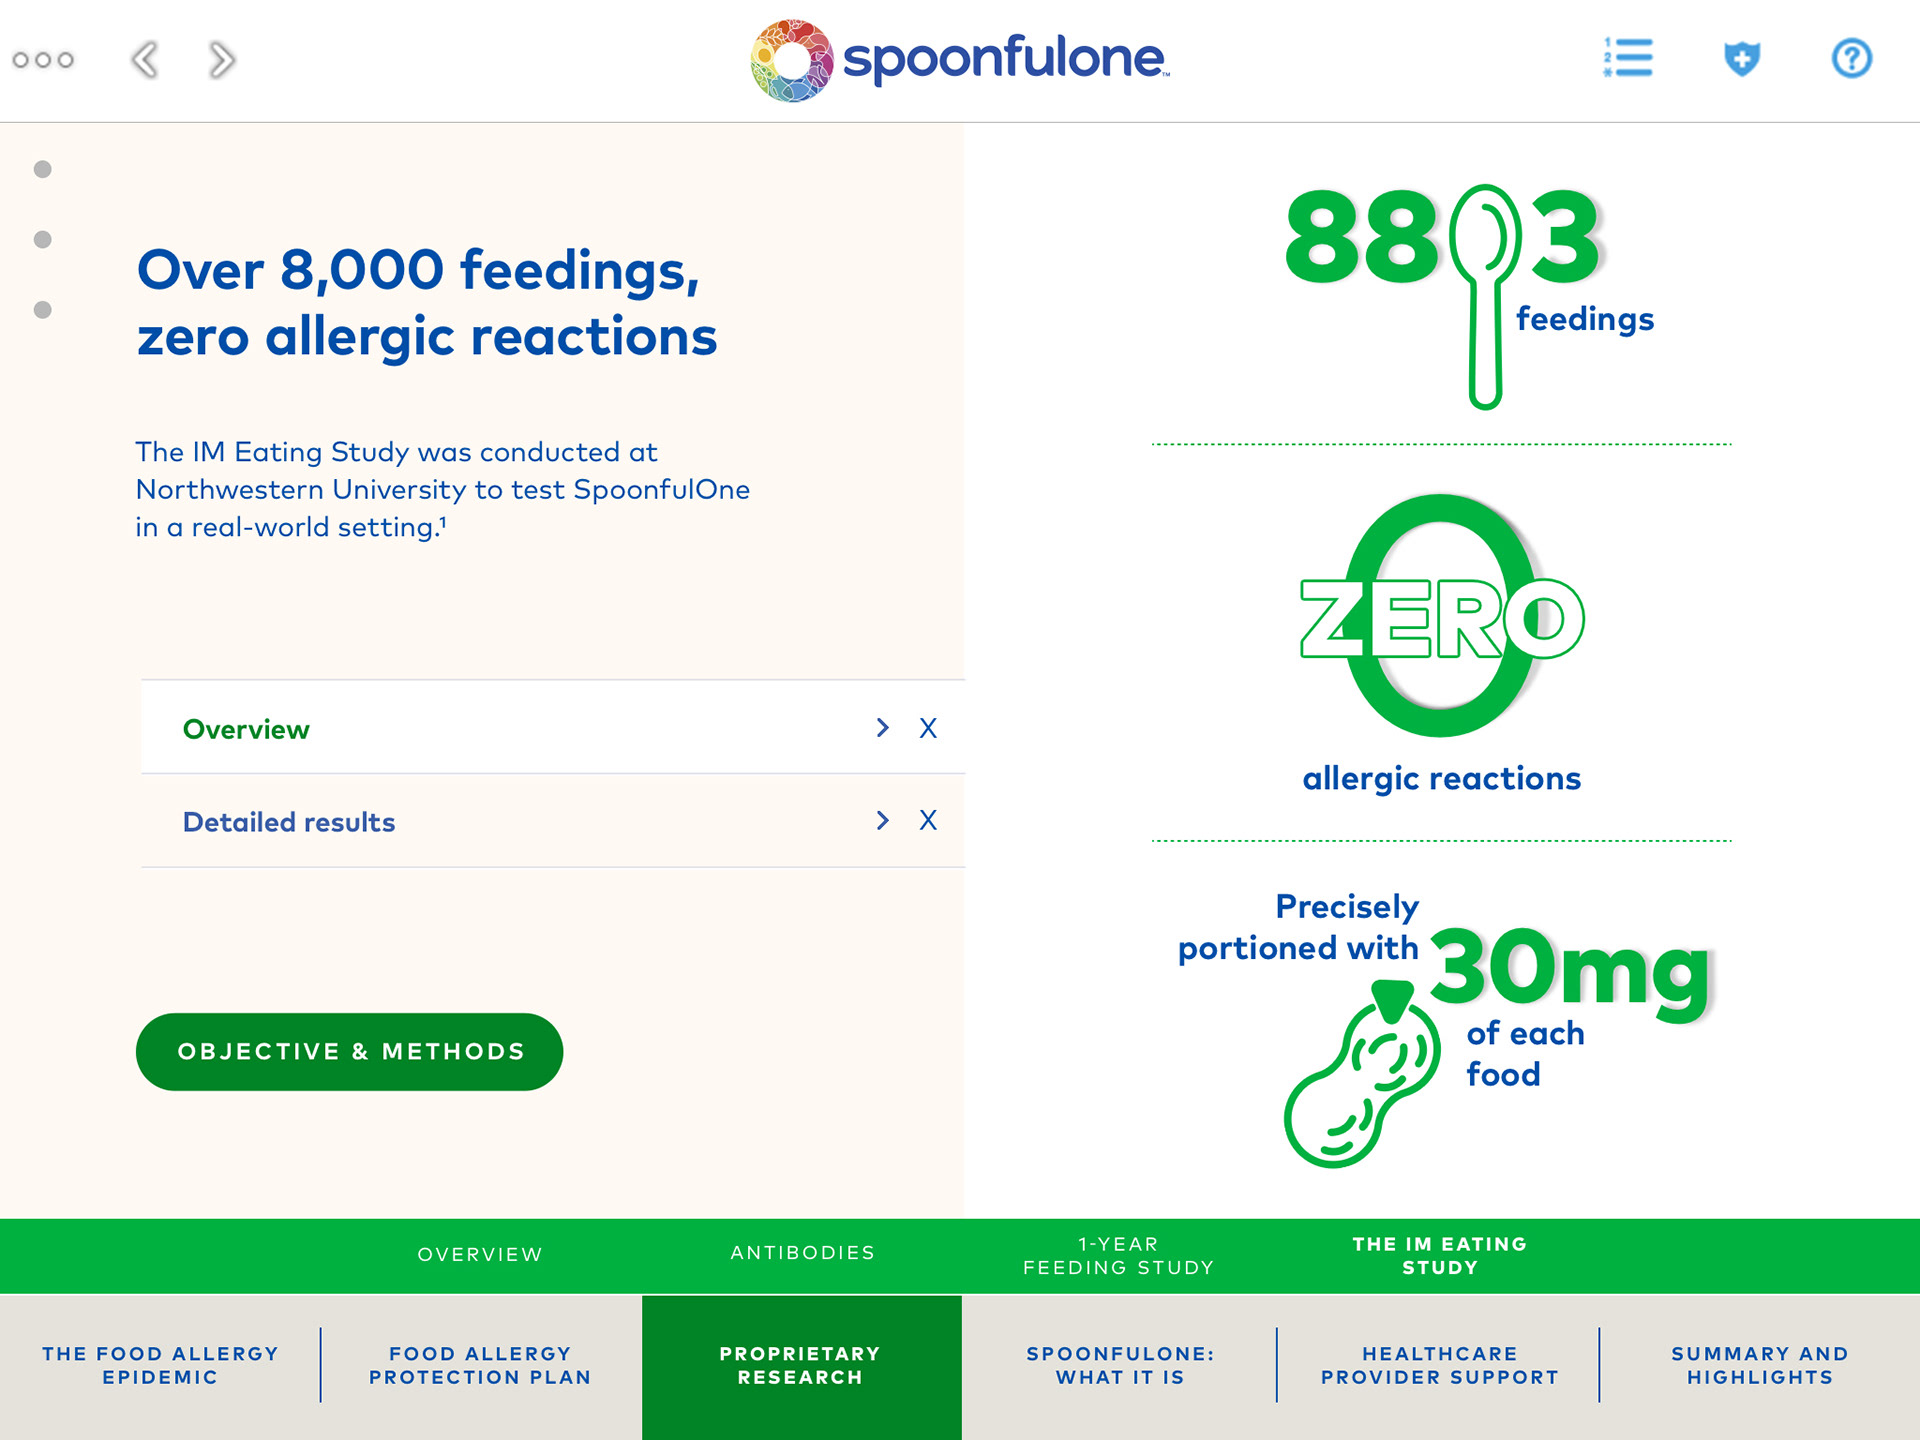Open the blue shield safety icon

(x=1741, y=58)
